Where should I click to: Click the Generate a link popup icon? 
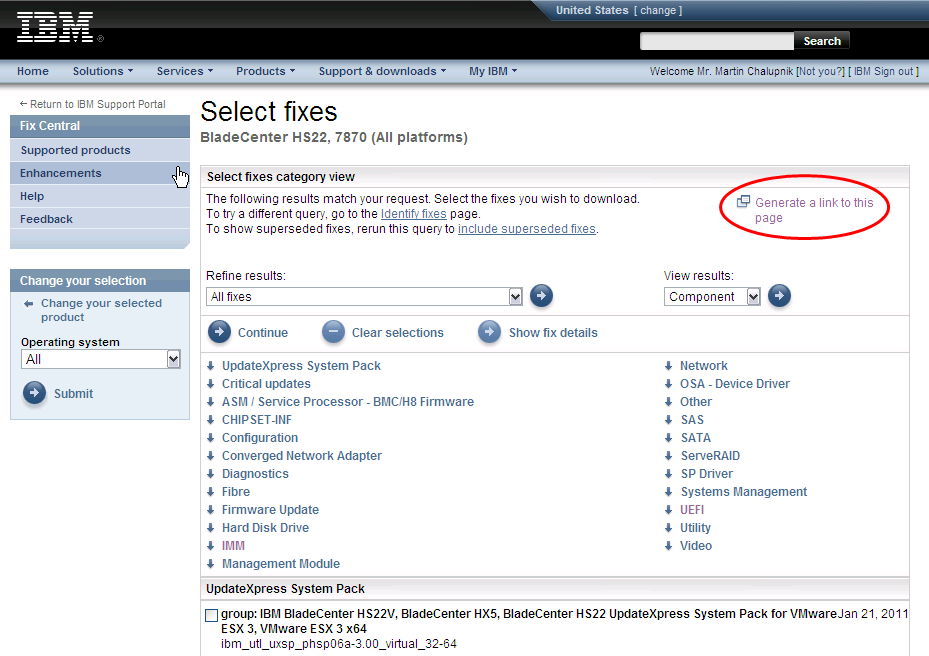click(743, 202)
